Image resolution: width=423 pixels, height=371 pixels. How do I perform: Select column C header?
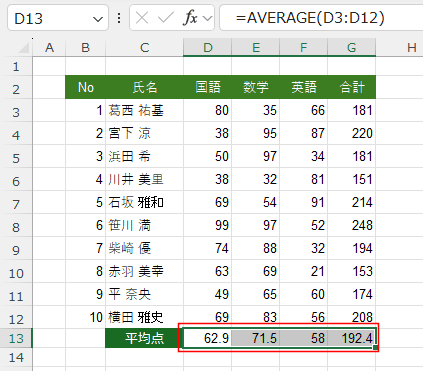coord(144,48)
